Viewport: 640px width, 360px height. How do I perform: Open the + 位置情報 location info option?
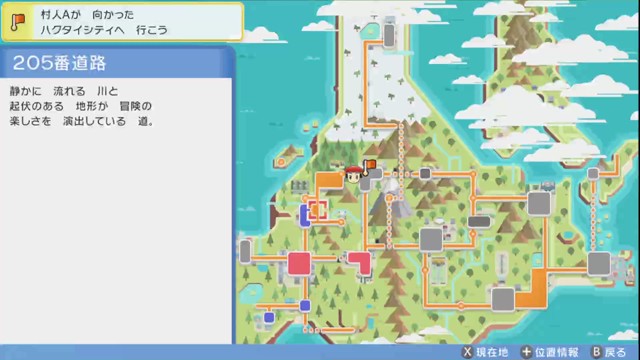click(x=550, y=352)
